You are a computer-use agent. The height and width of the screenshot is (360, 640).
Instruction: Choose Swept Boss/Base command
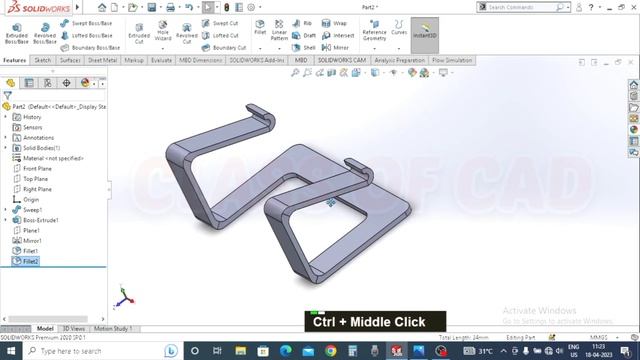point(86,23)
